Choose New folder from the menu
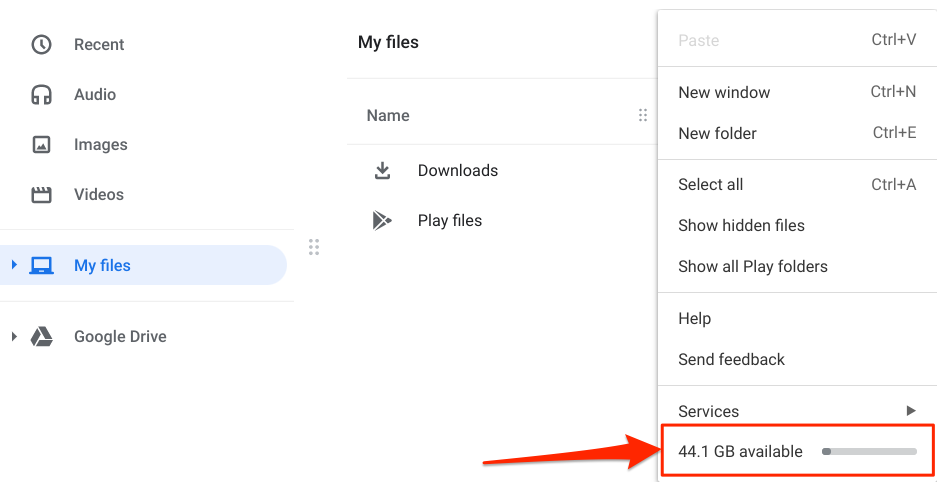937x482 pixels. (717, 133)
